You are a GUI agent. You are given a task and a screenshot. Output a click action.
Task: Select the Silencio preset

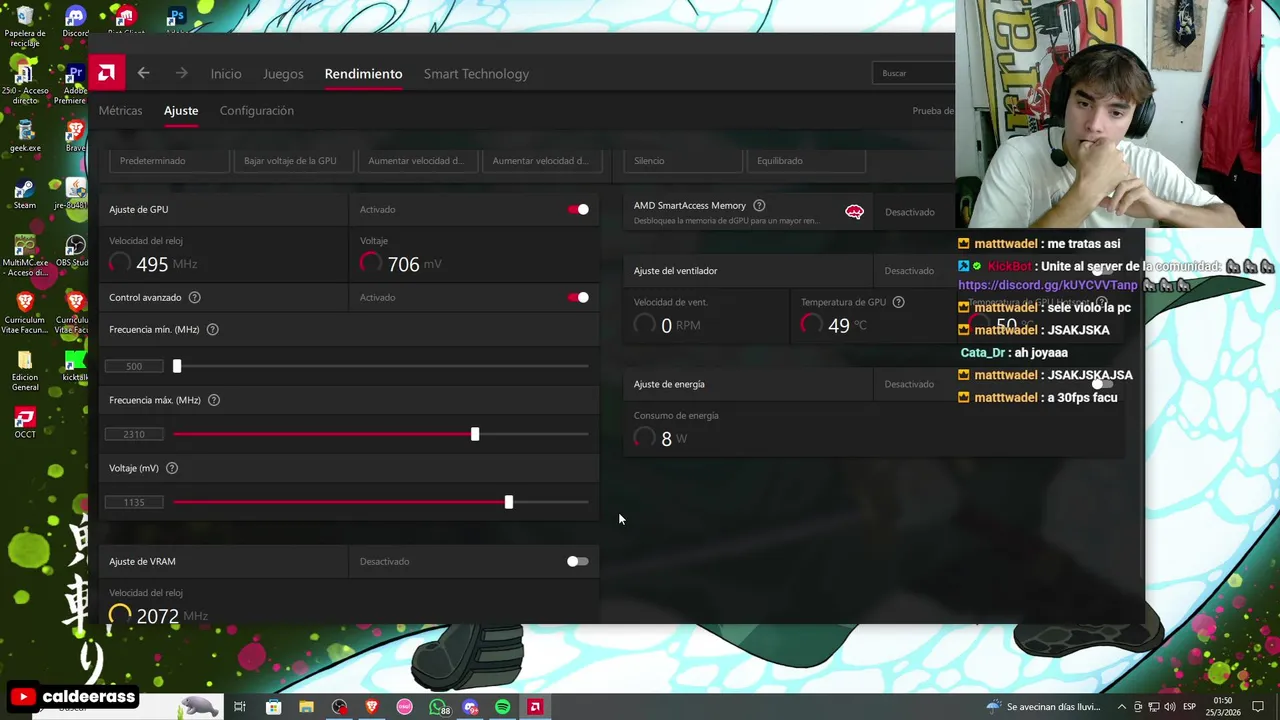pyautogui.click(x=683, y=160)
